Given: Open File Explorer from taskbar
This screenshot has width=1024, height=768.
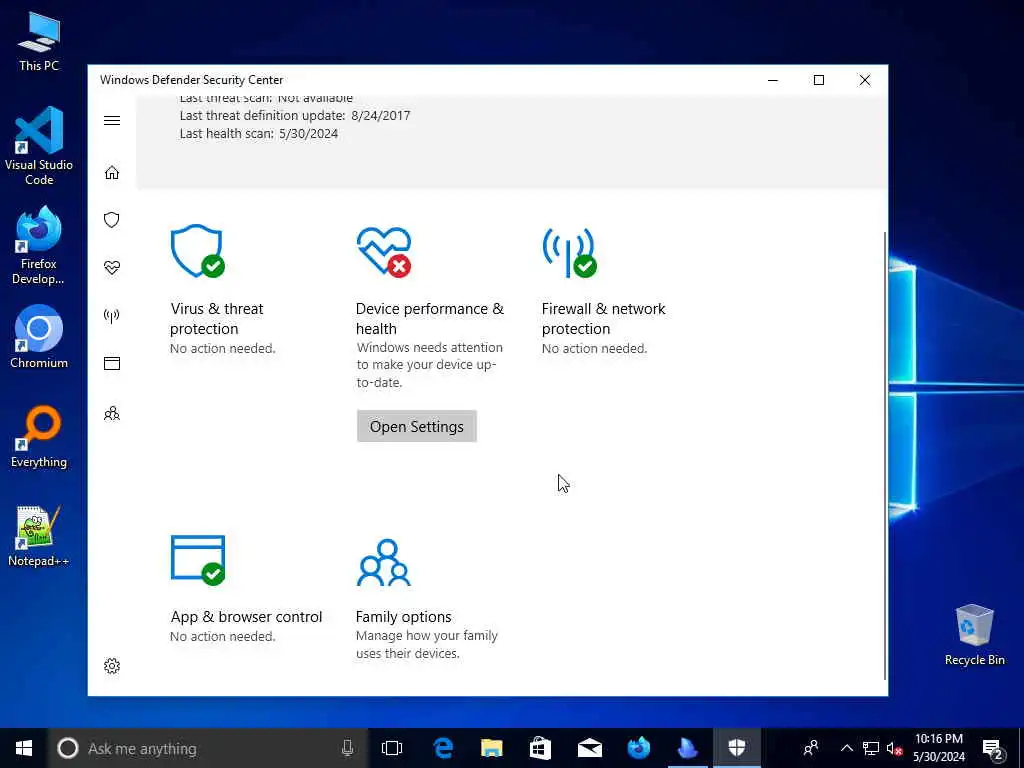Looking at the screenshot, I should tap(492, 748).
